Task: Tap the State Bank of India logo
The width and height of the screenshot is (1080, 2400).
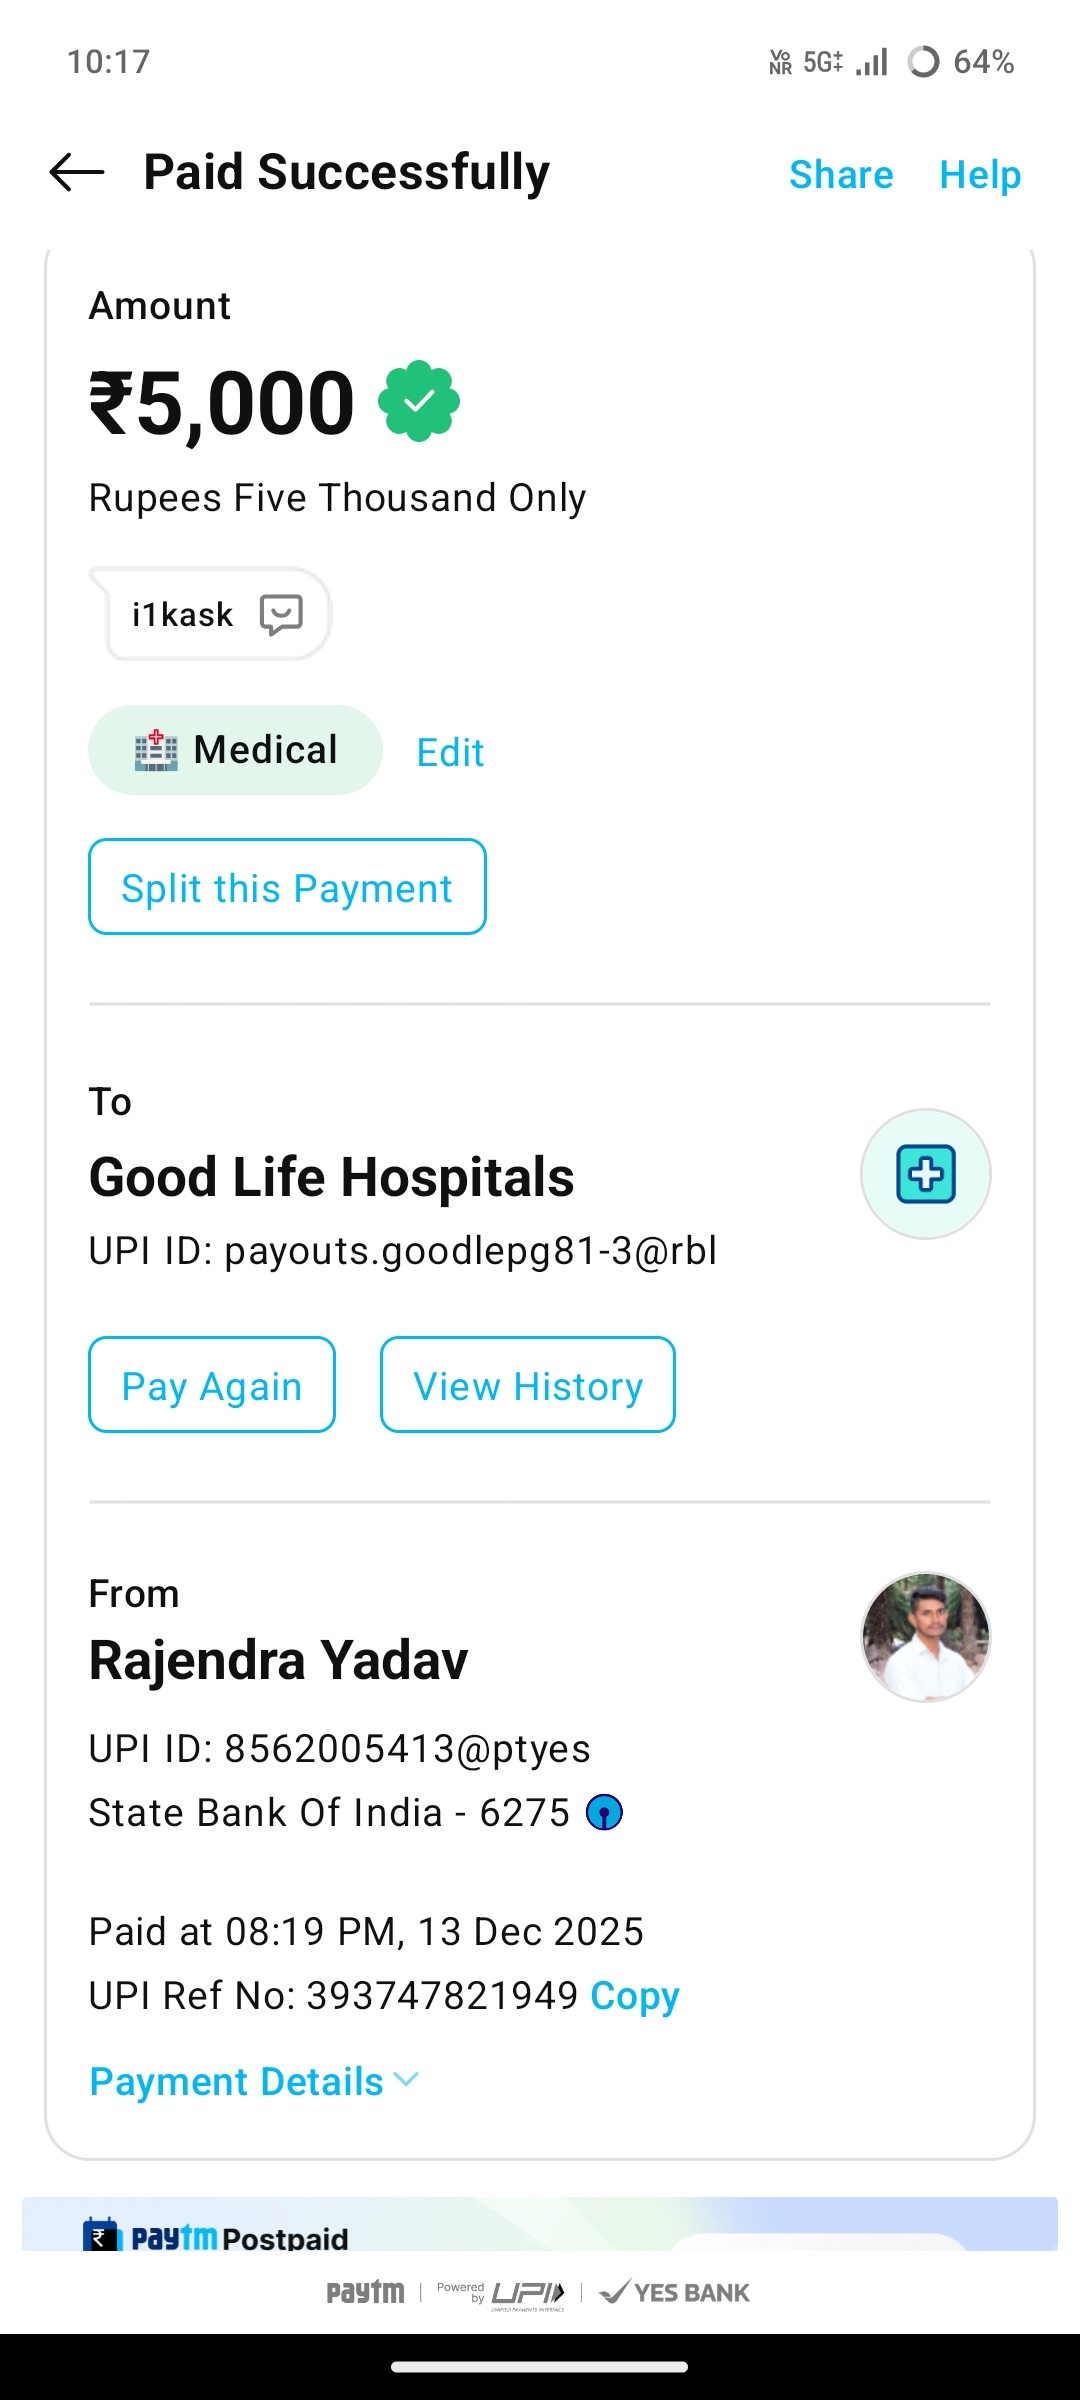Action: 604,1812
